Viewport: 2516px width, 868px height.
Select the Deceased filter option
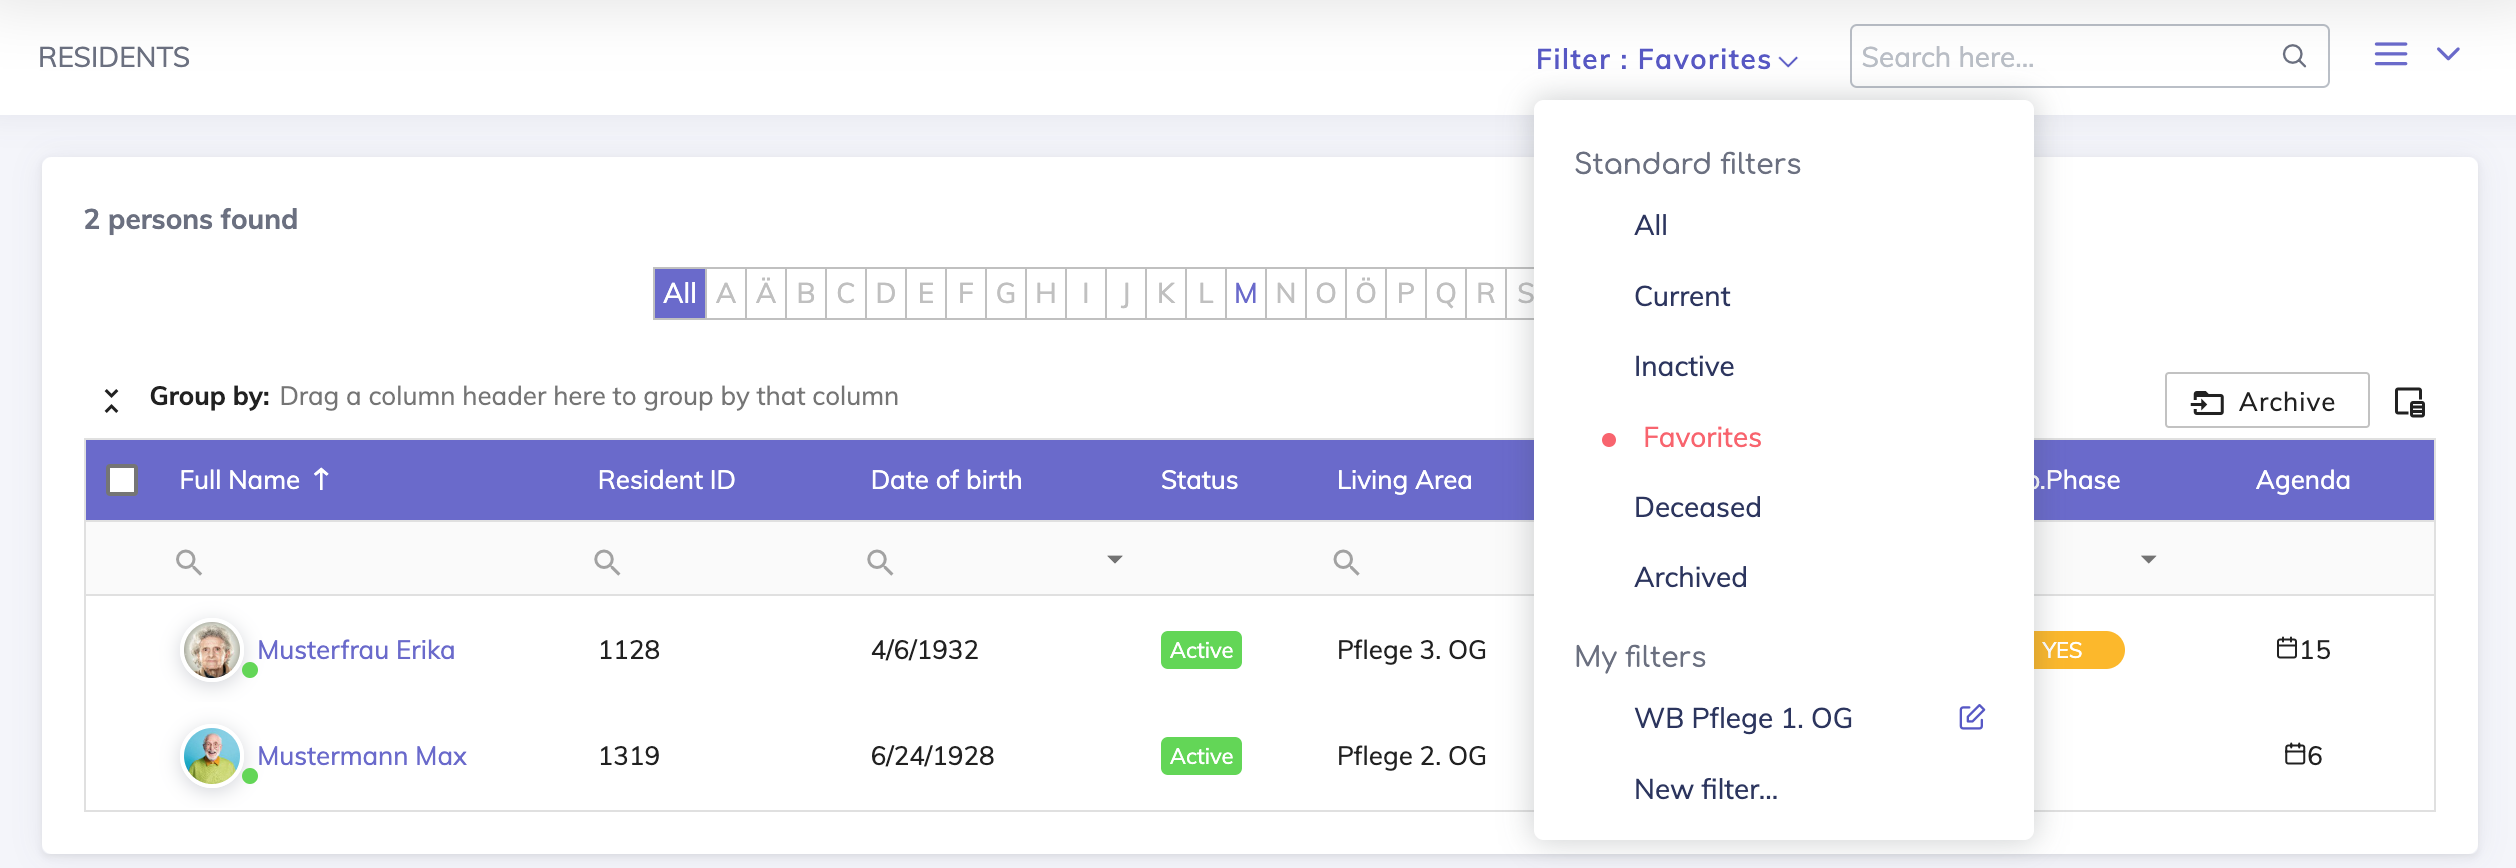(1697, 507)
